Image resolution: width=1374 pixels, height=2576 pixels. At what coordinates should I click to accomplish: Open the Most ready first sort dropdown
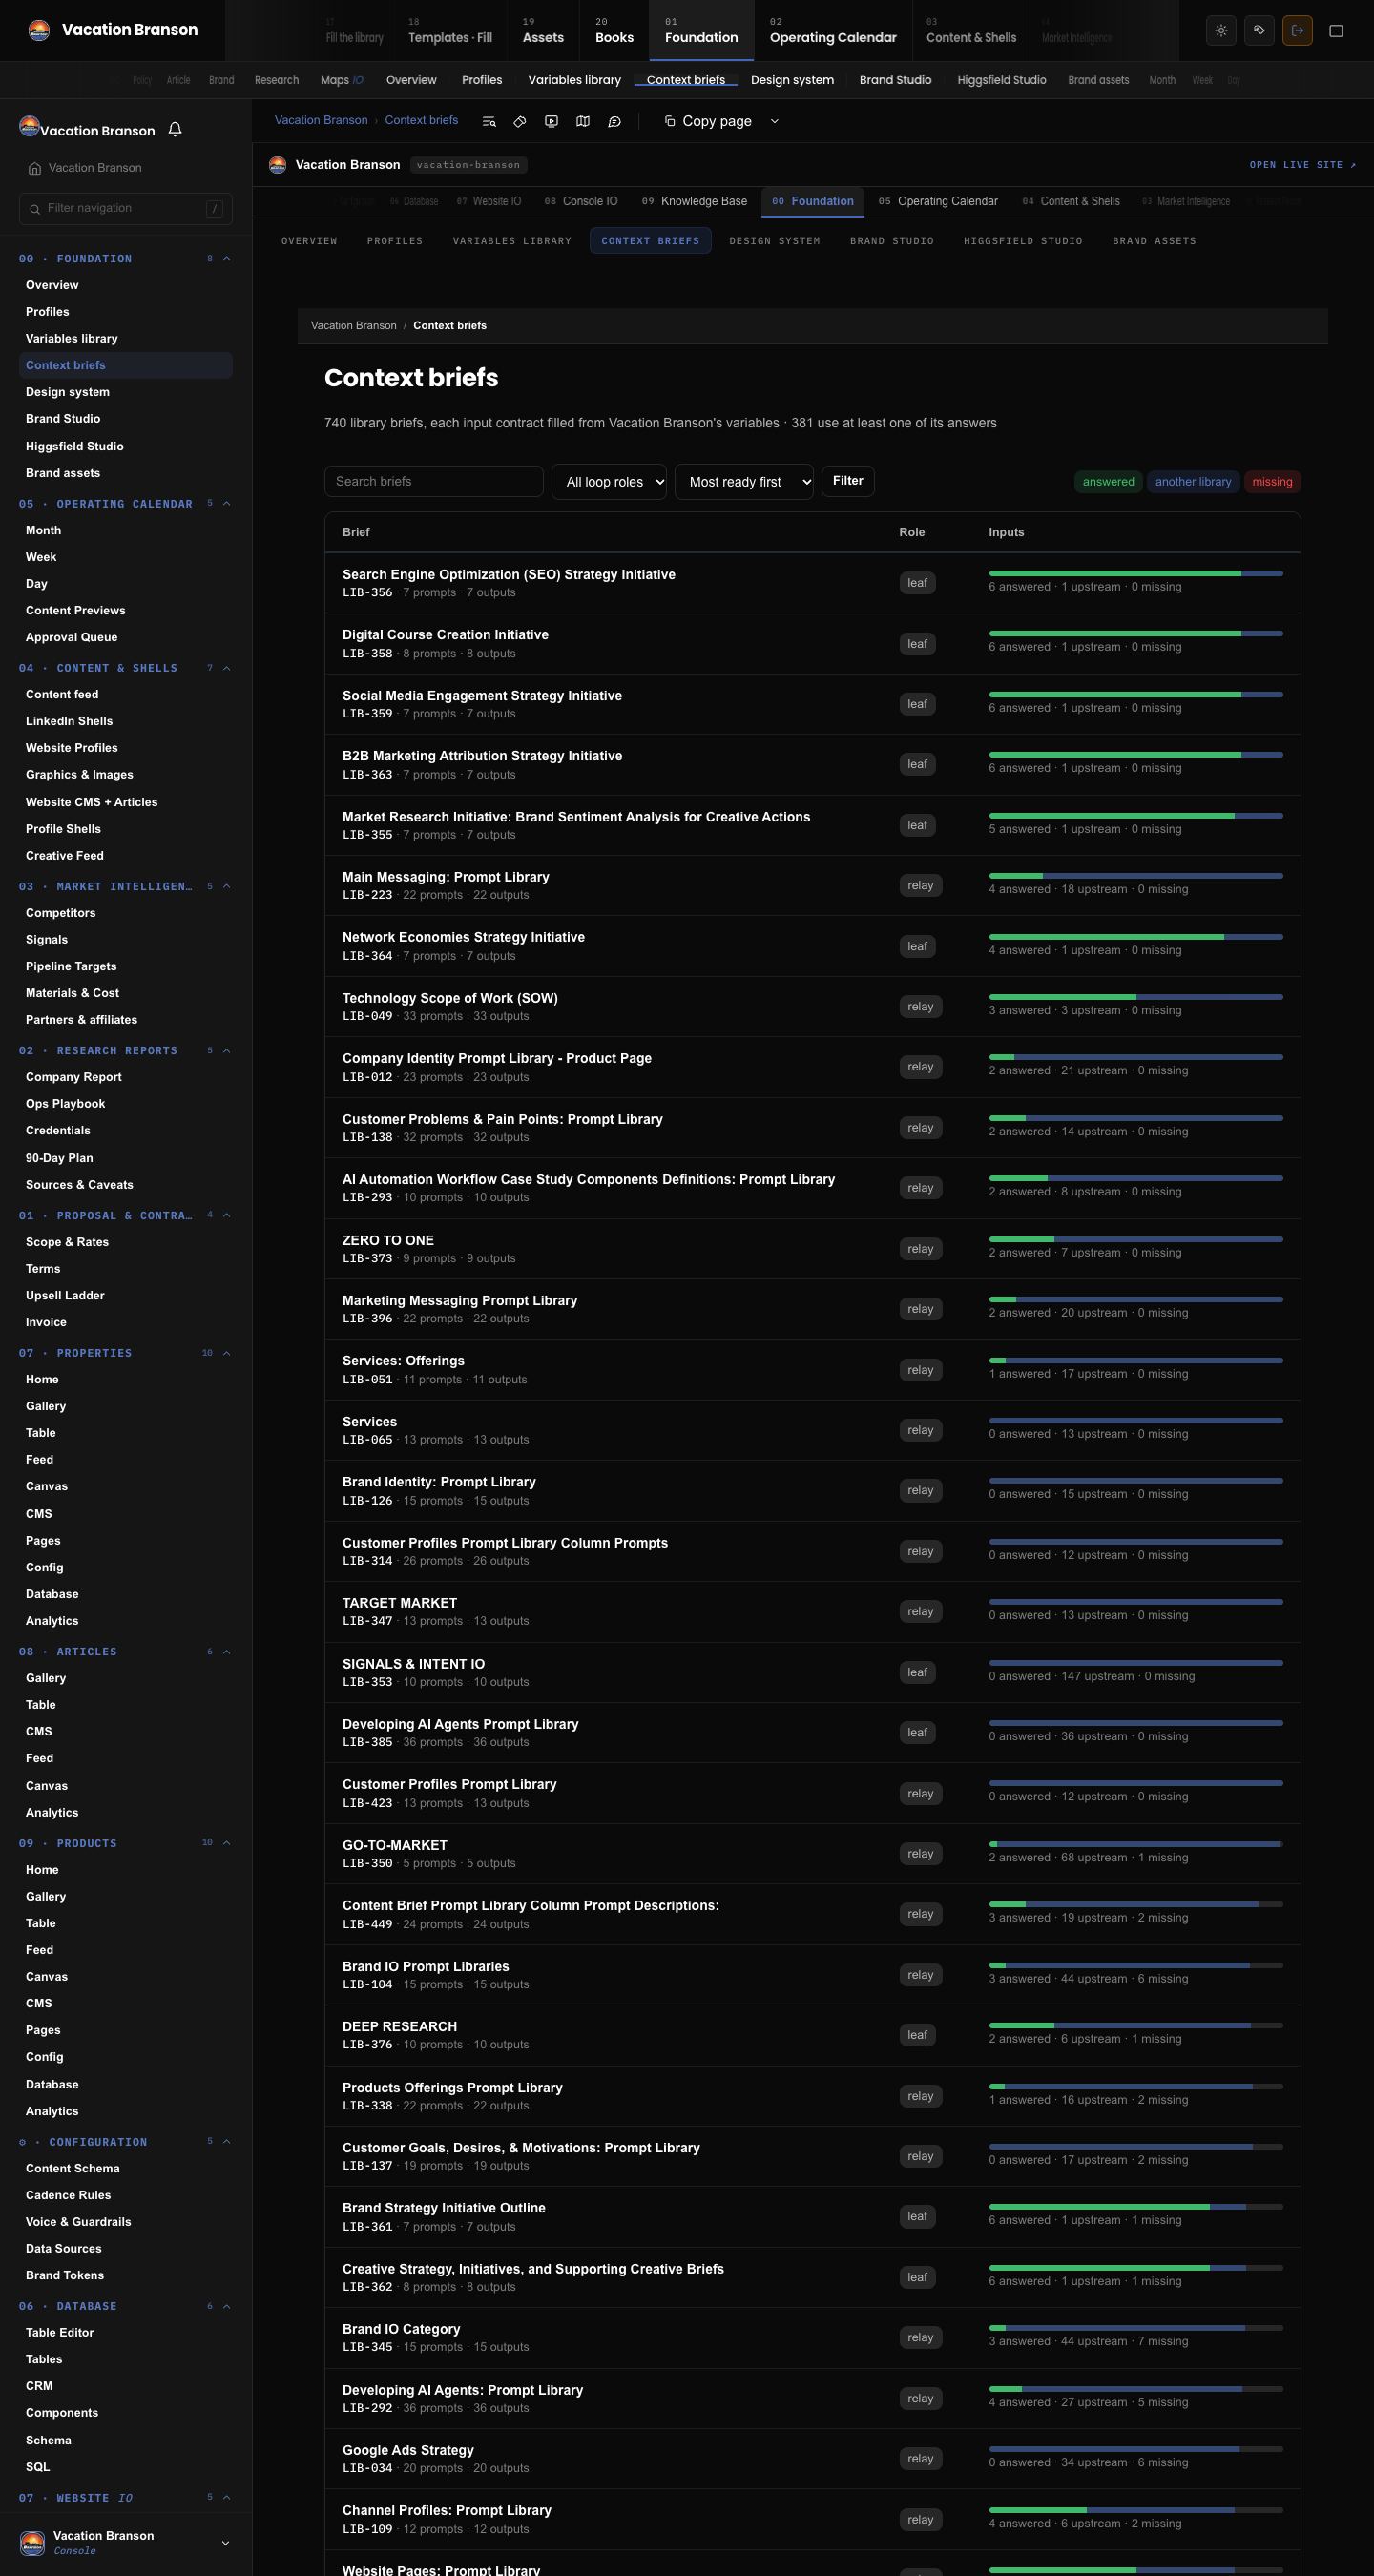pyautogui.click(x=744, y=482)
